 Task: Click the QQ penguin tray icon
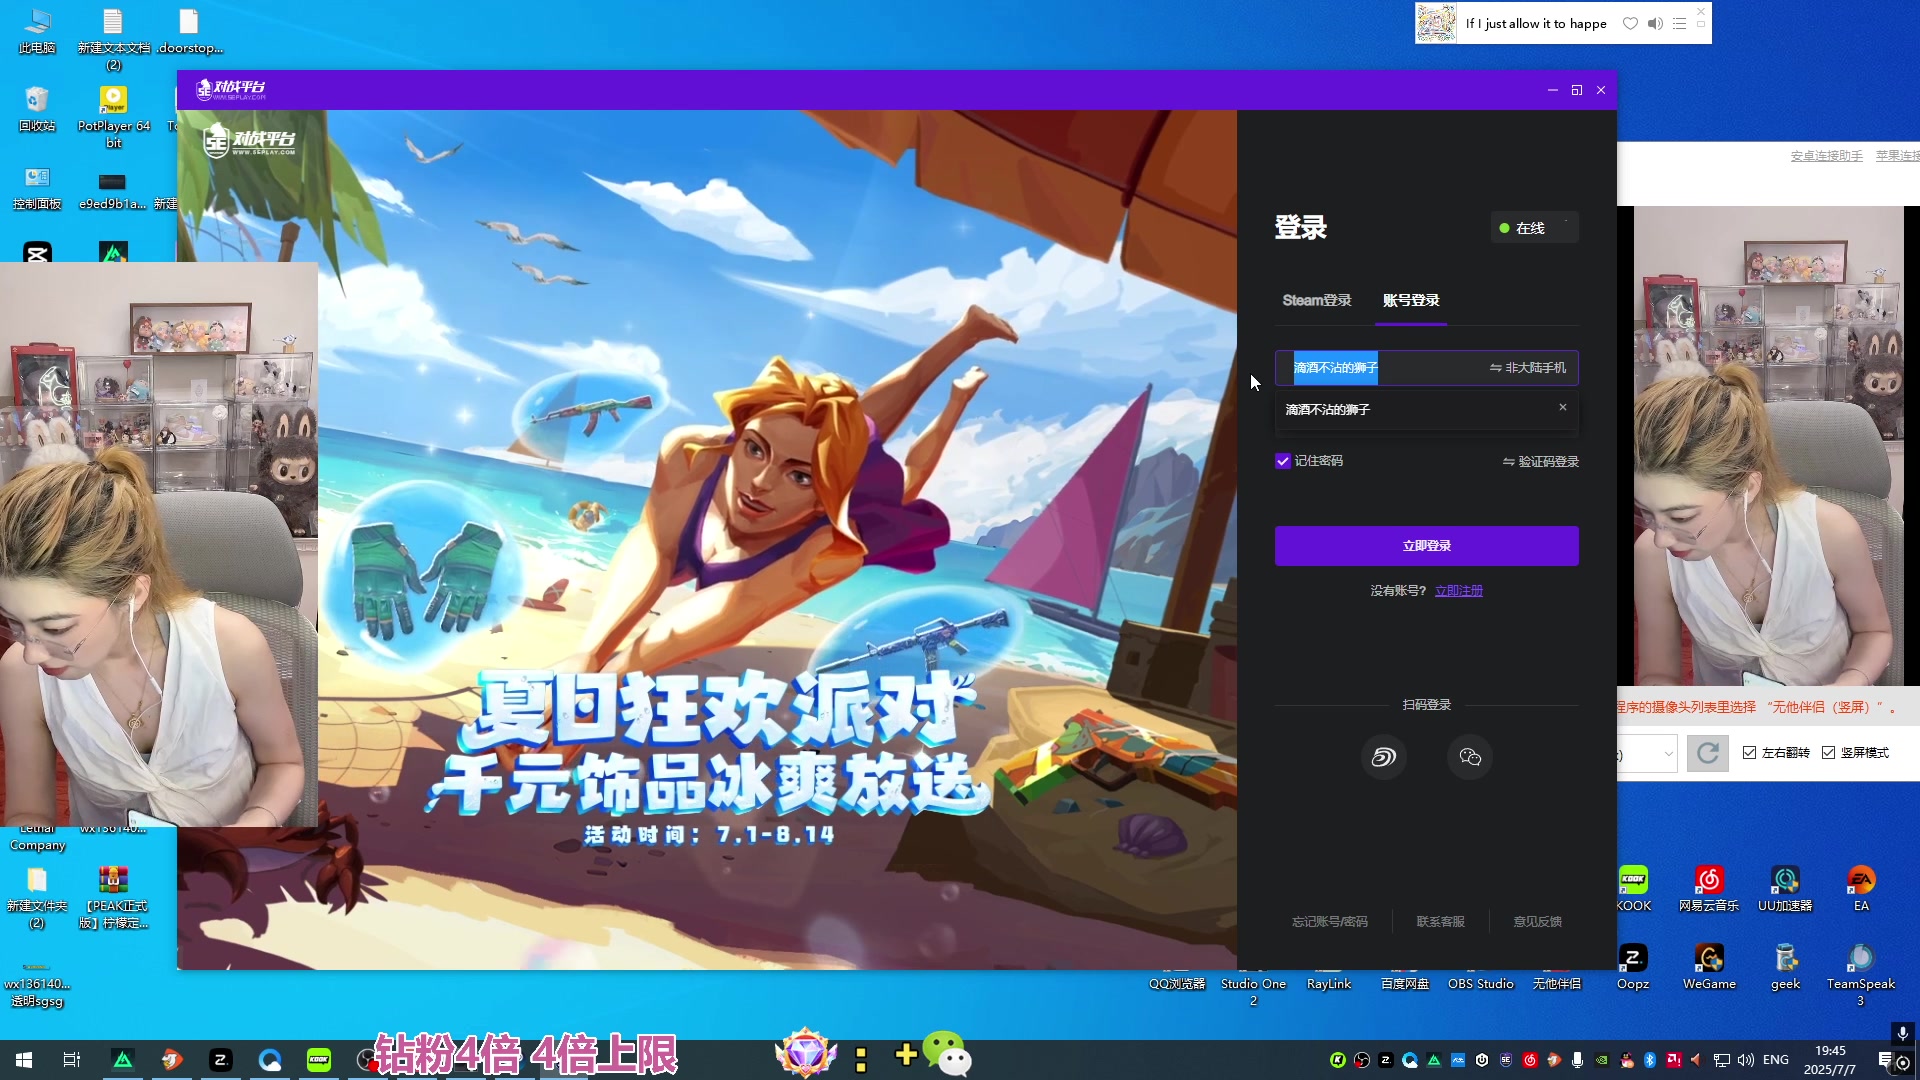(x=1626, y=1060)
